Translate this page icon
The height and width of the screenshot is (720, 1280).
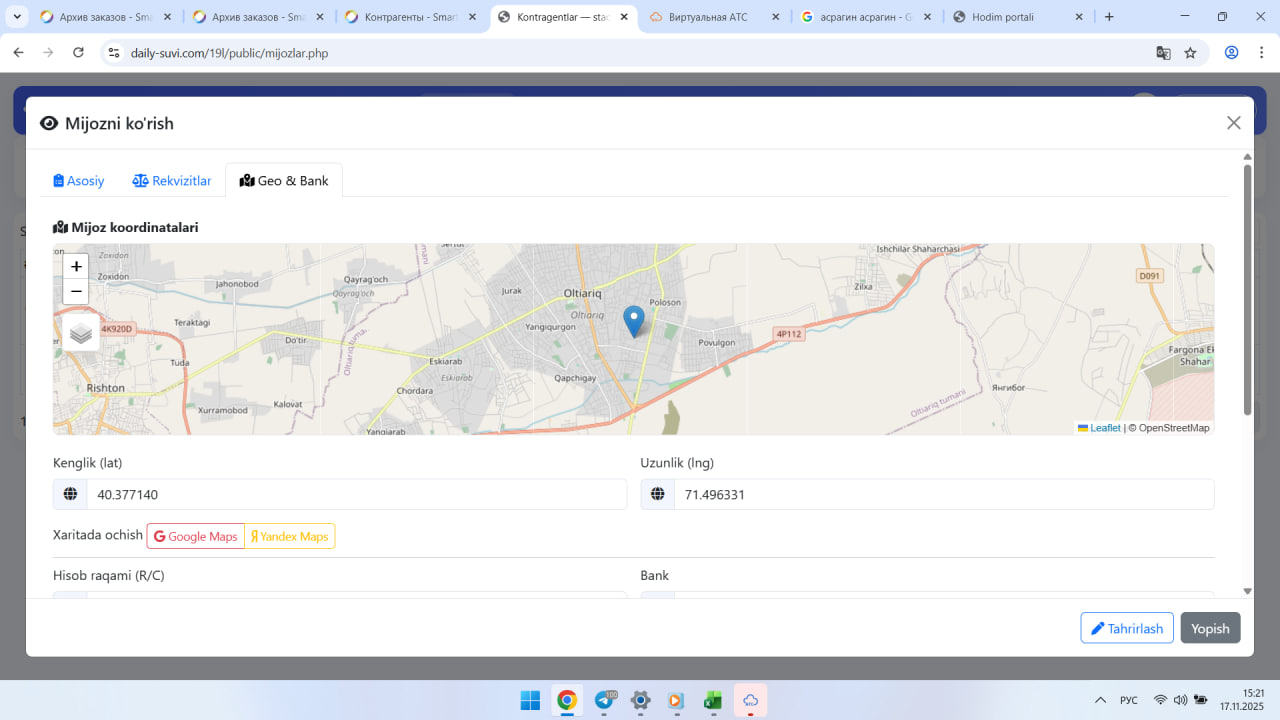(x=1163, y=53)
